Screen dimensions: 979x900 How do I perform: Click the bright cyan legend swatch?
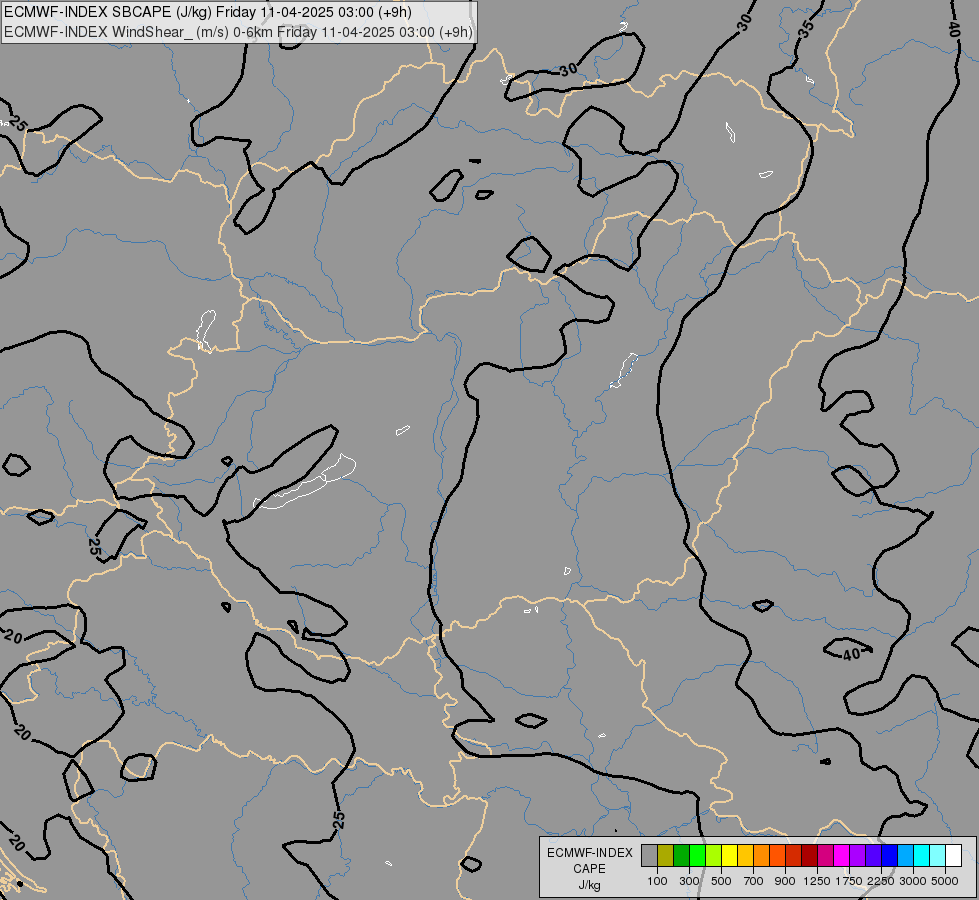point(921,855)
